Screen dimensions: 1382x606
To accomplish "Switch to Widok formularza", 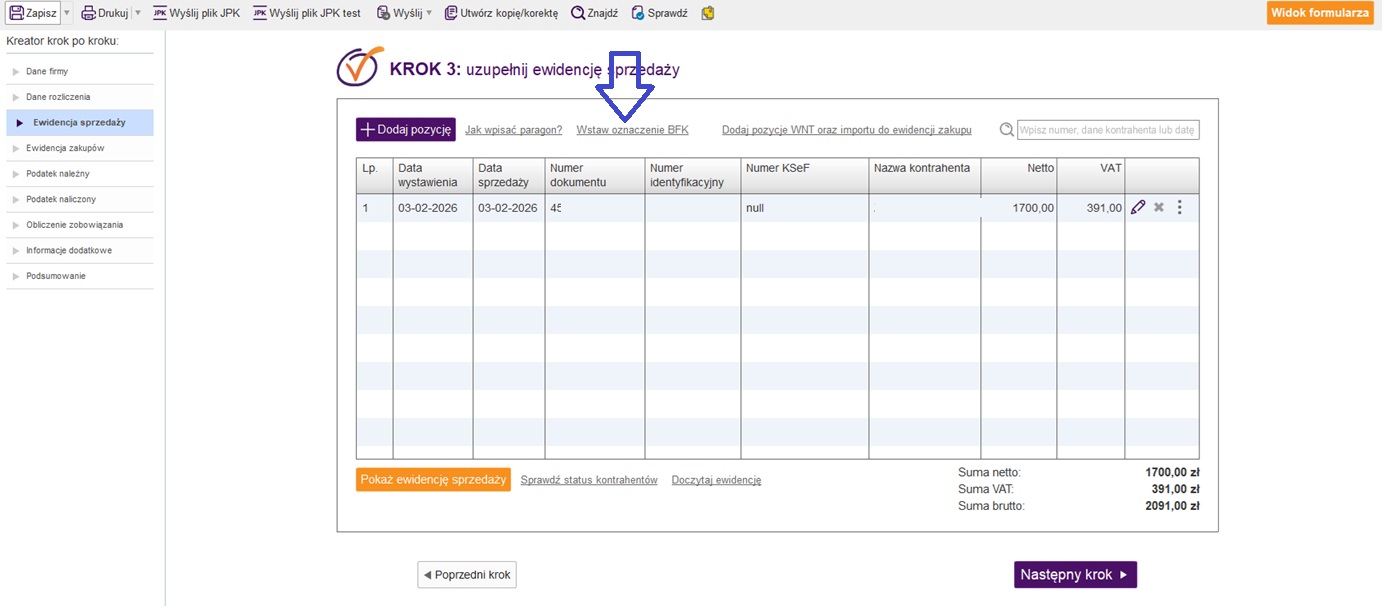I will [x=1319, y=13].
